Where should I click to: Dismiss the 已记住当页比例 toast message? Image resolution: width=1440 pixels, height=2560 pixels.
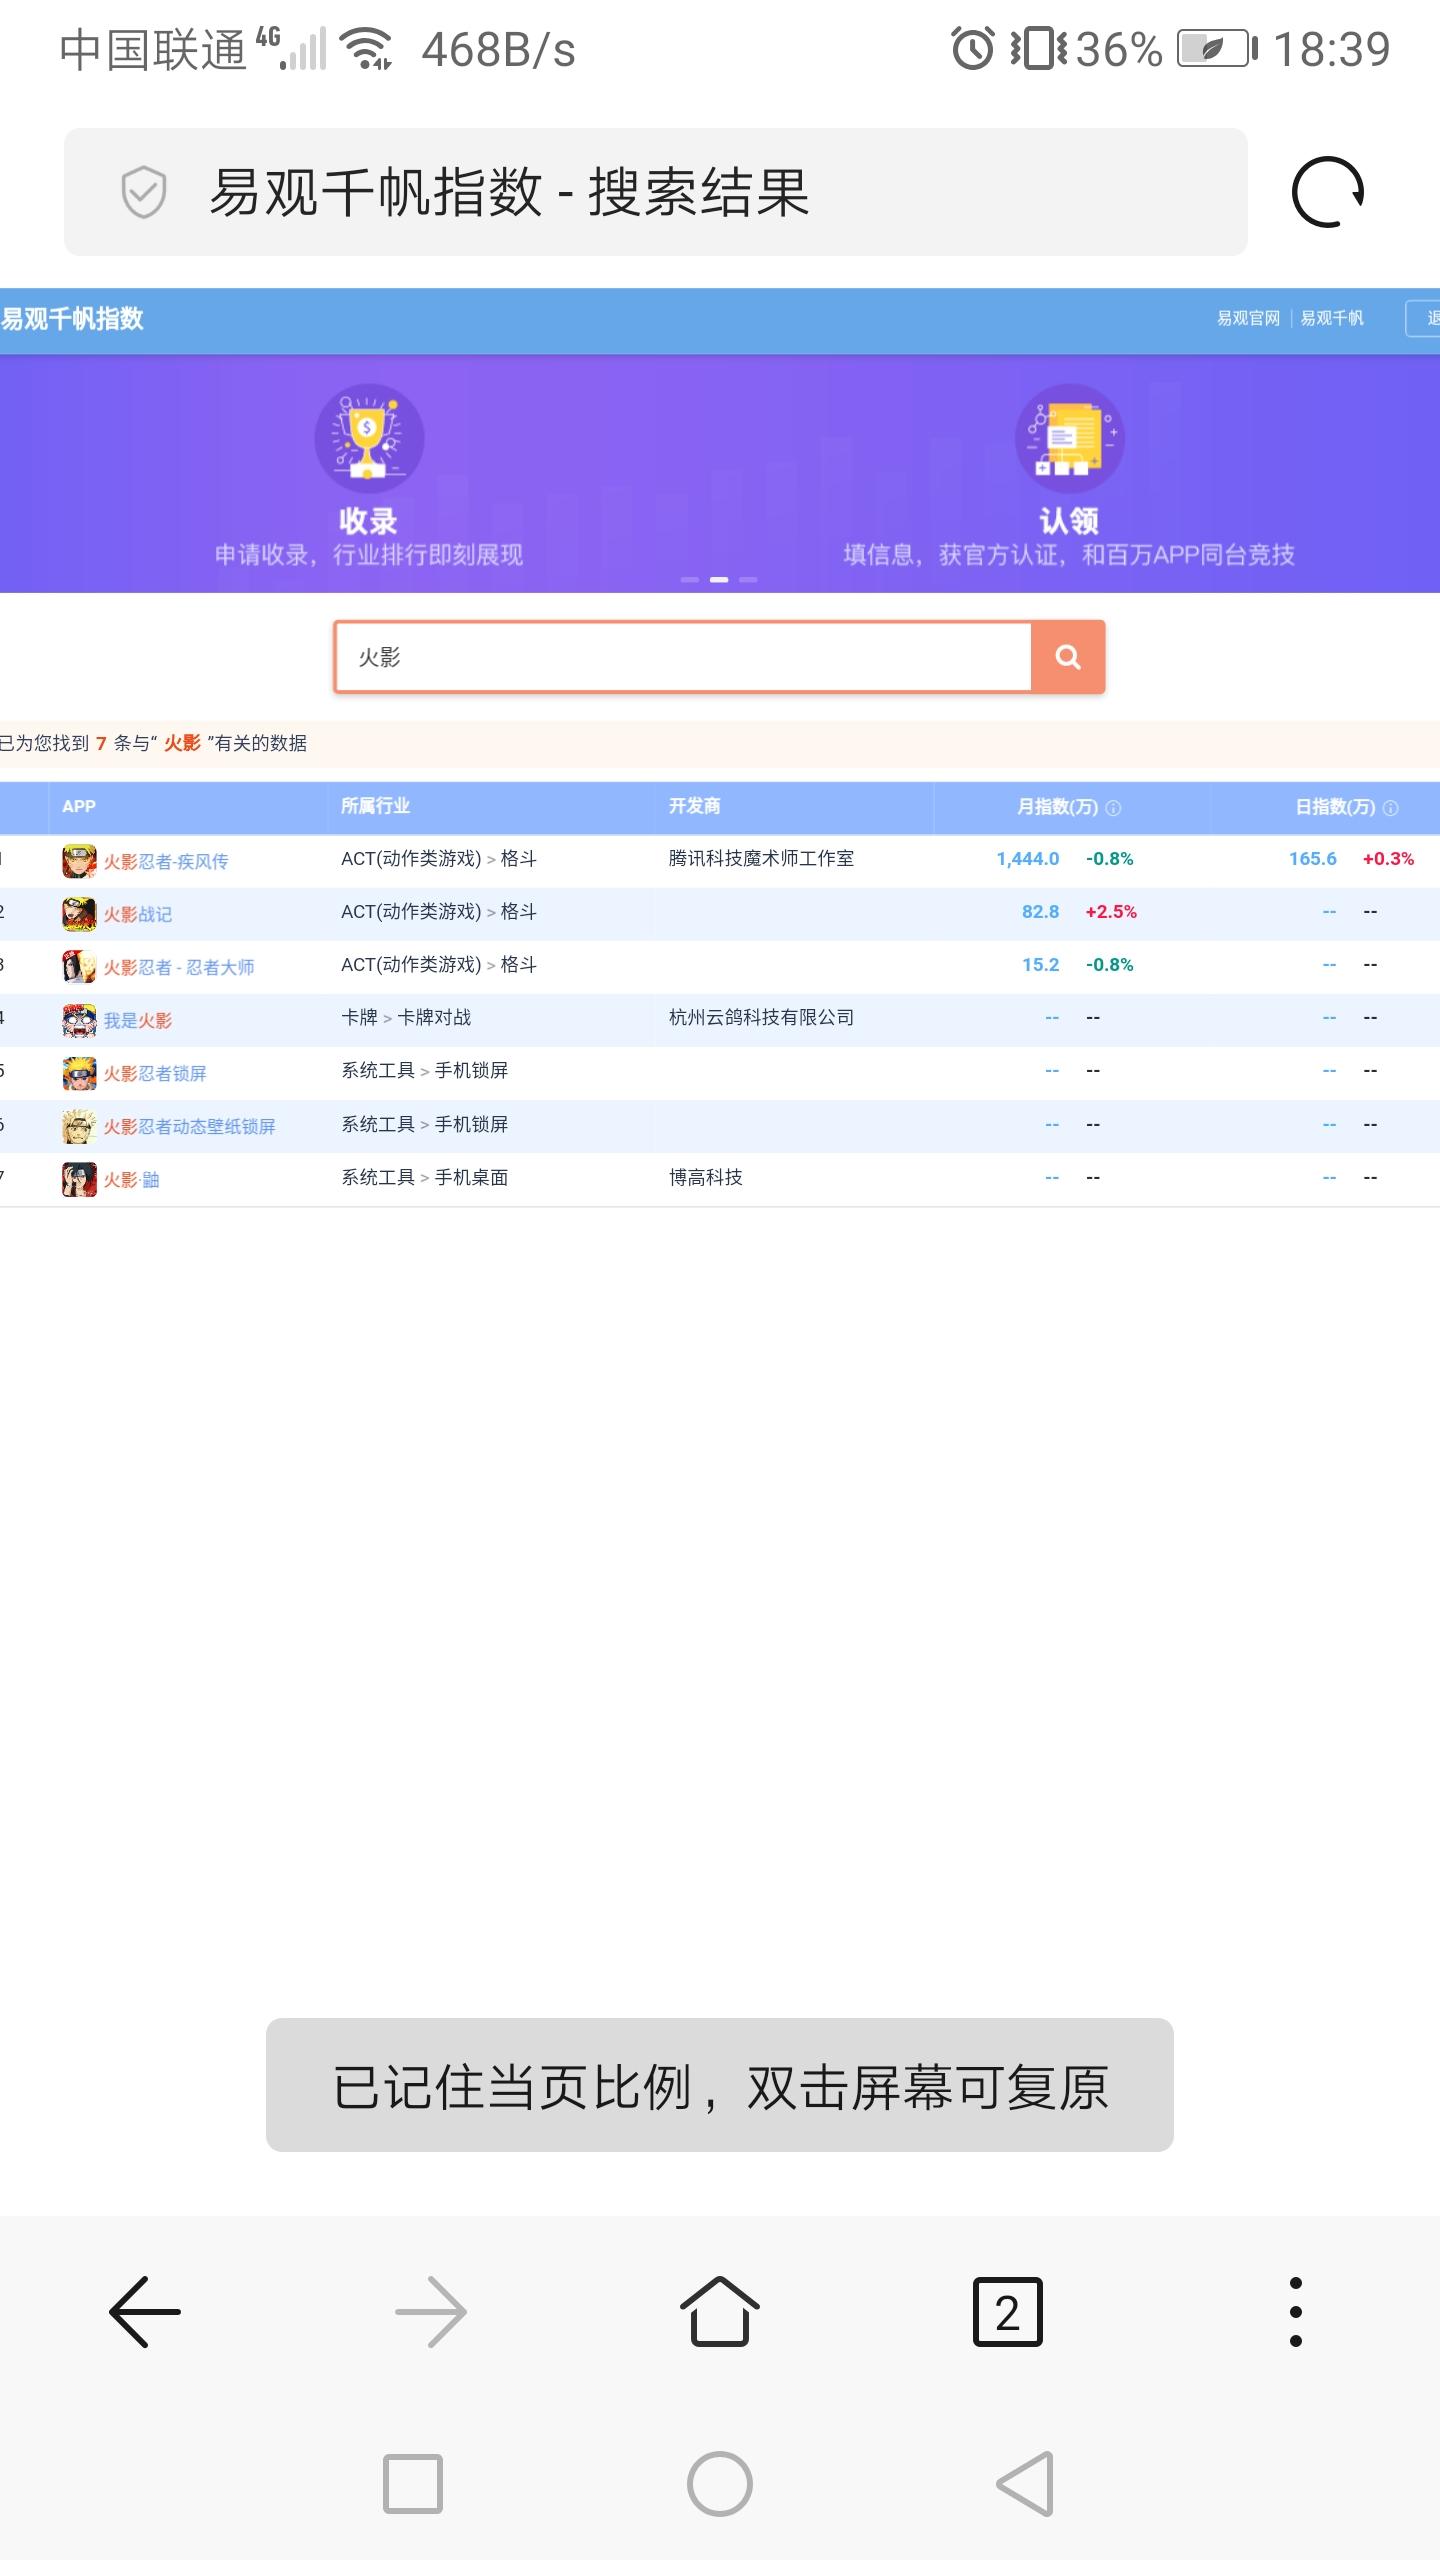pos(720,2085)
